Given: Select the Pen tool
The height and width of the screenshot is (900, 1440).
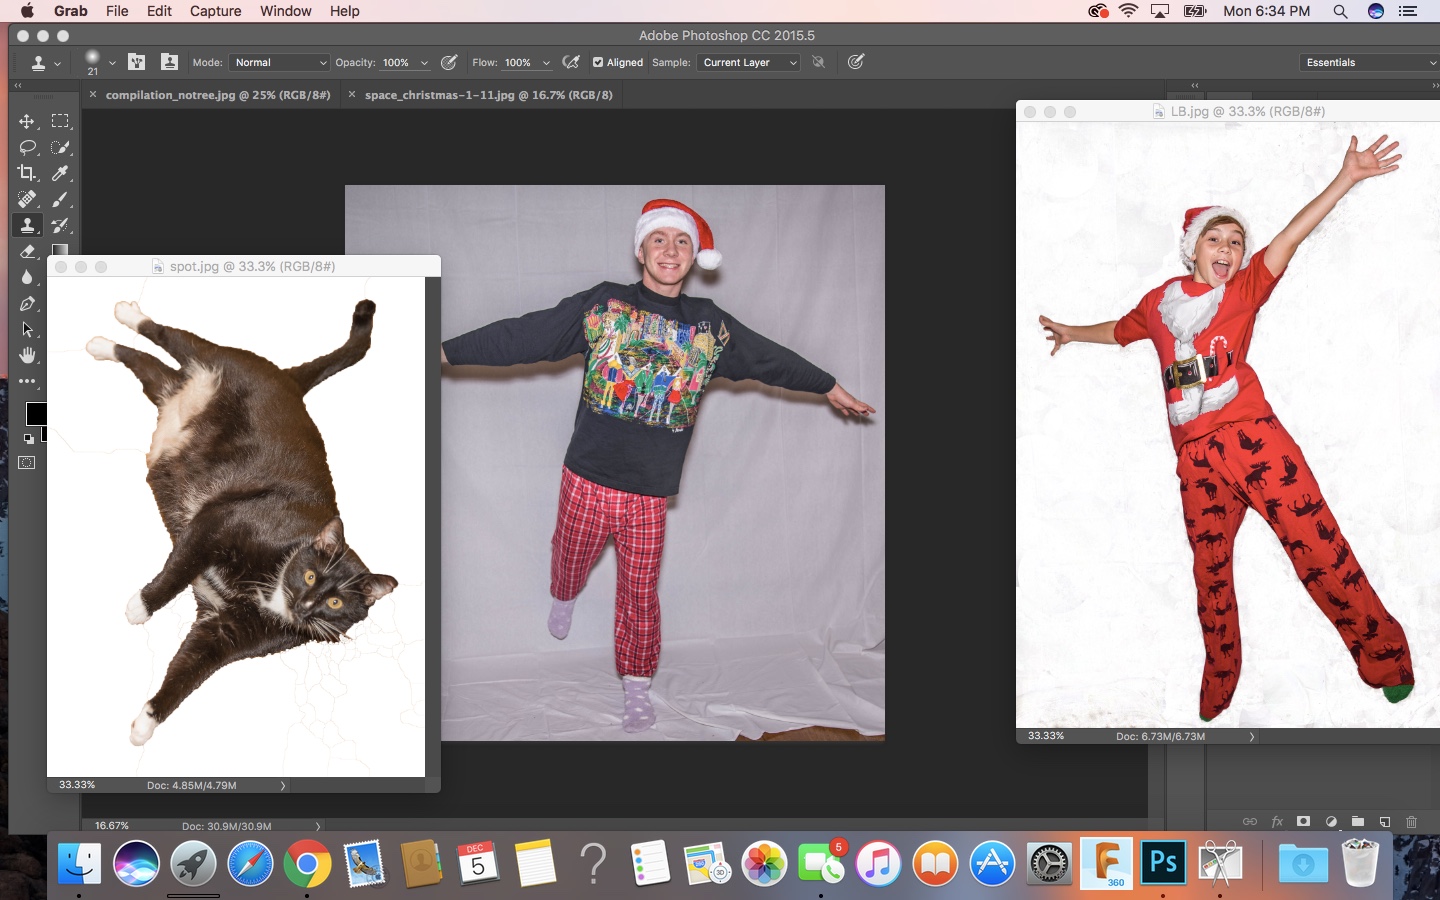Looking at the screenshot, I should pos(27,303).
